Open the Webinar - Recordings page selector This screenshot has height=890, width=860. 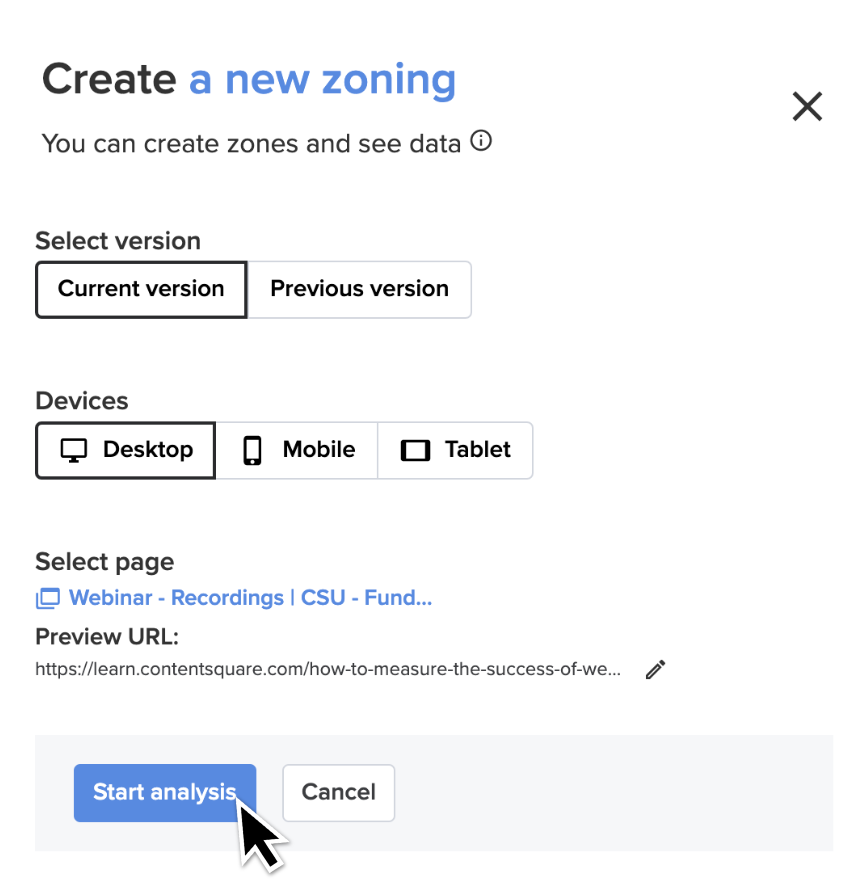(x=250, y=598)
